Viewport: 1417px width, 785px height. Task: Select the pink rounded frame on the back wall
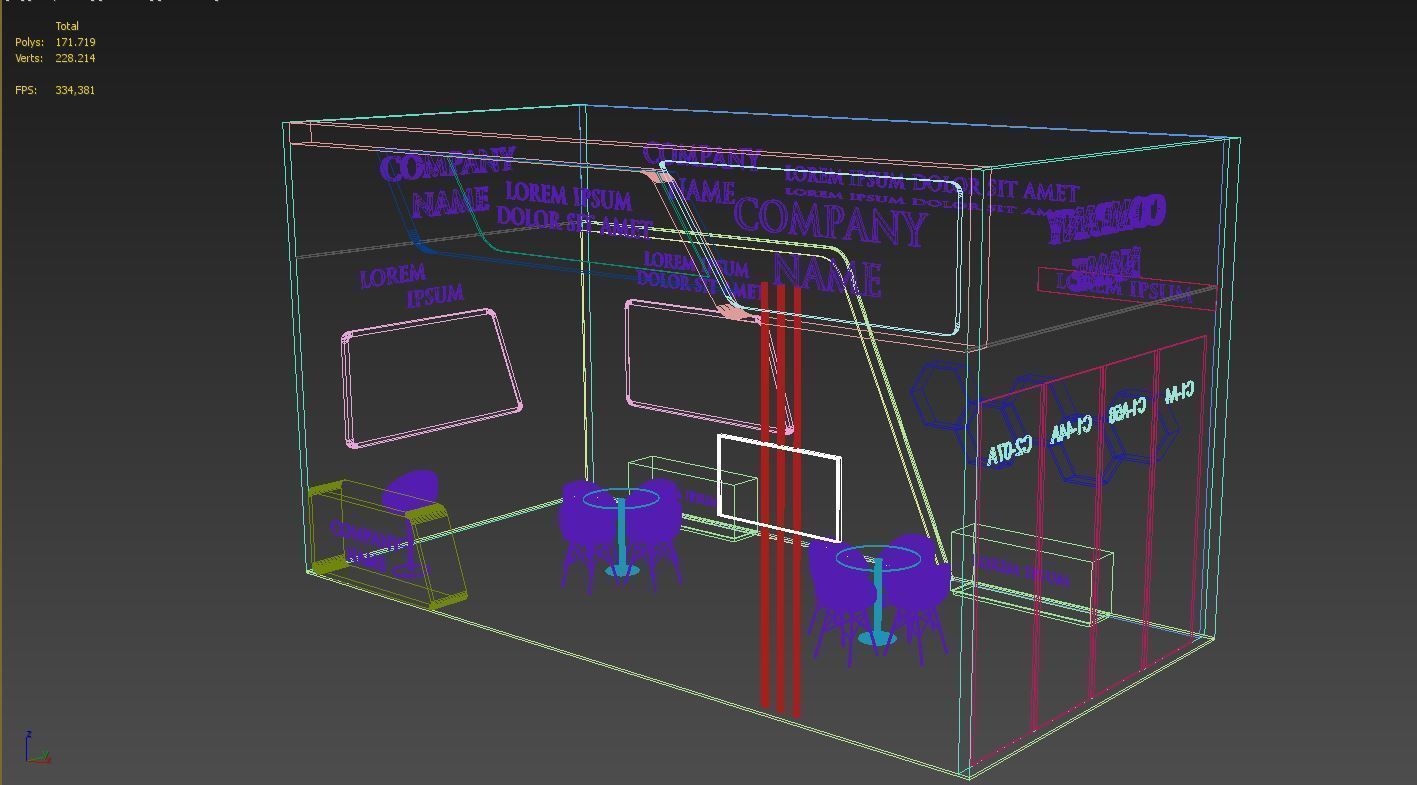pos(710,366)
